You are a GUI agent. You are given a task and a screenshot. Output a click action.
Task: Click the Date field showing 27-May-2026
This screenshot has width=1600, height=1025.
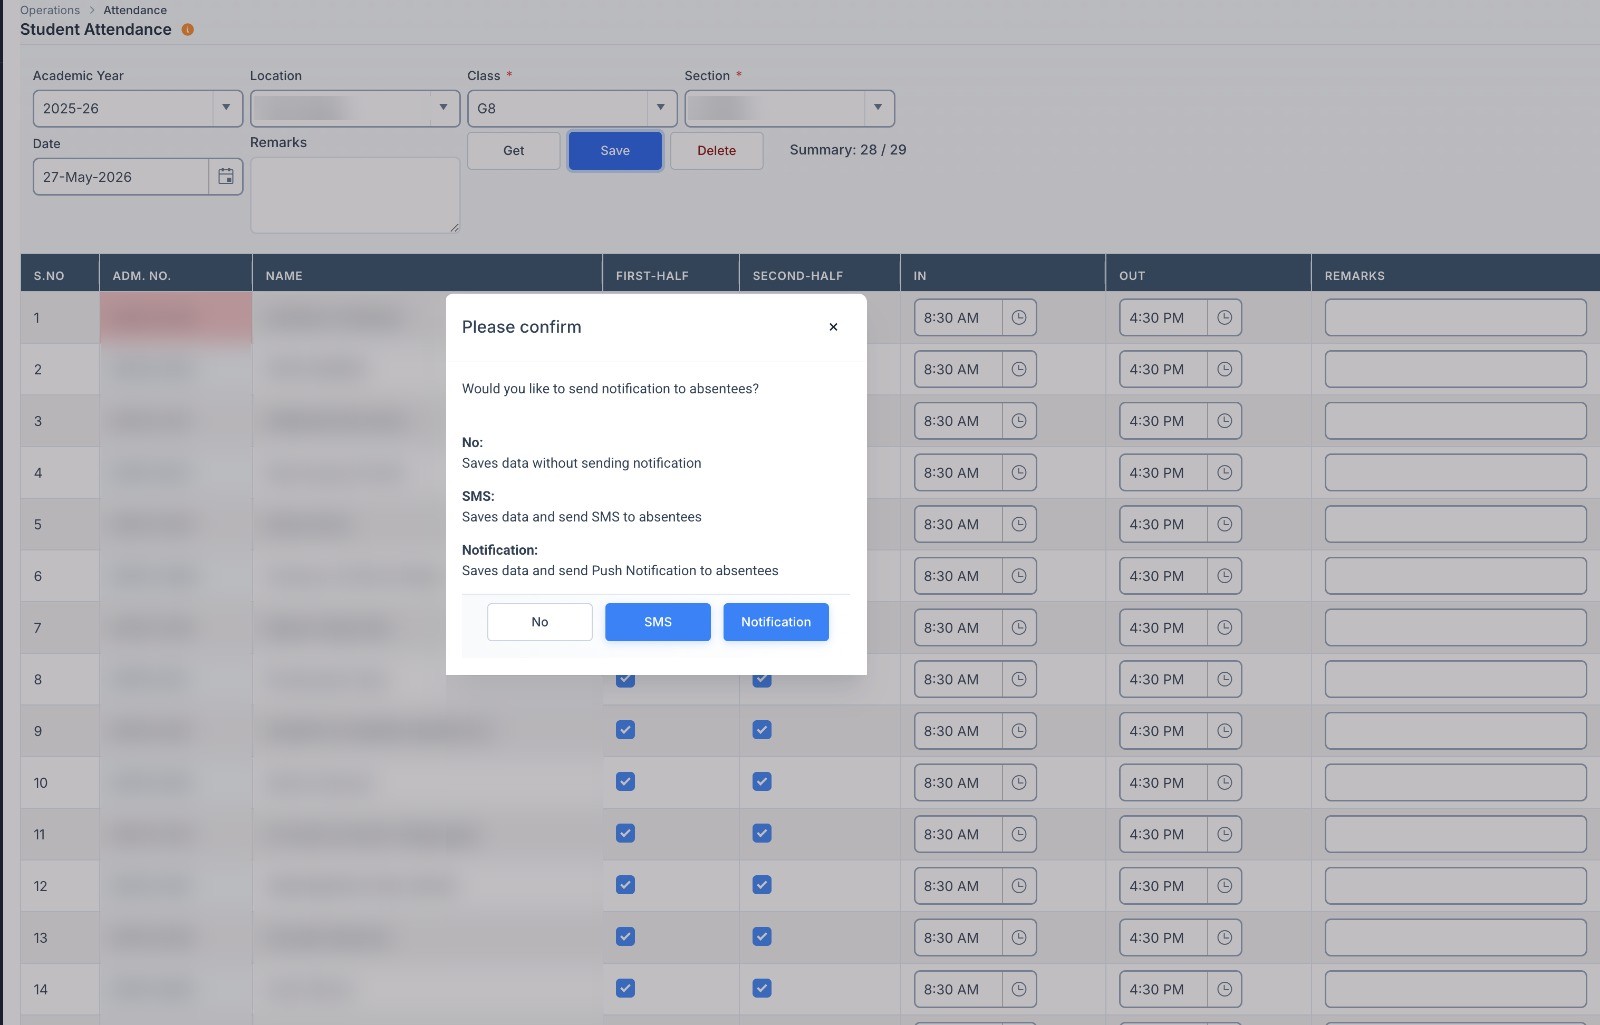tap(121, 177)
